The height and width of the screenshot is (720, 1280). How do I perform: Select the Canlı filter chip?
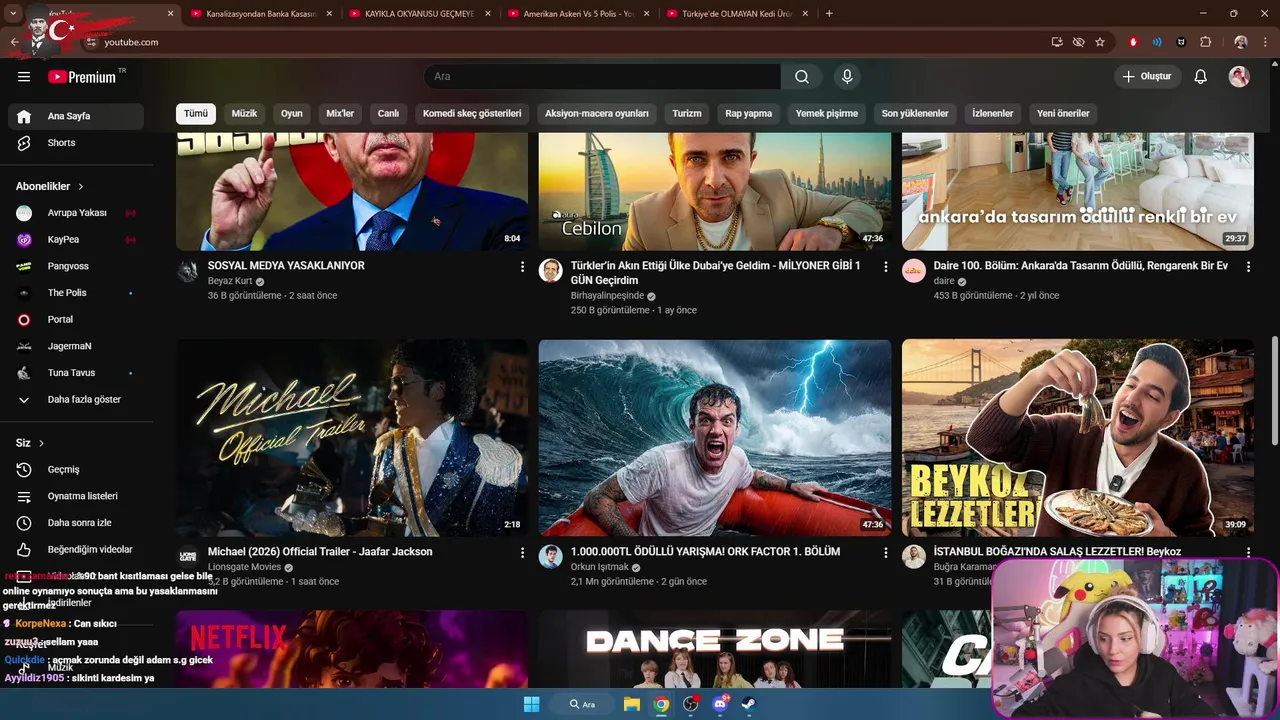(388, 113)
